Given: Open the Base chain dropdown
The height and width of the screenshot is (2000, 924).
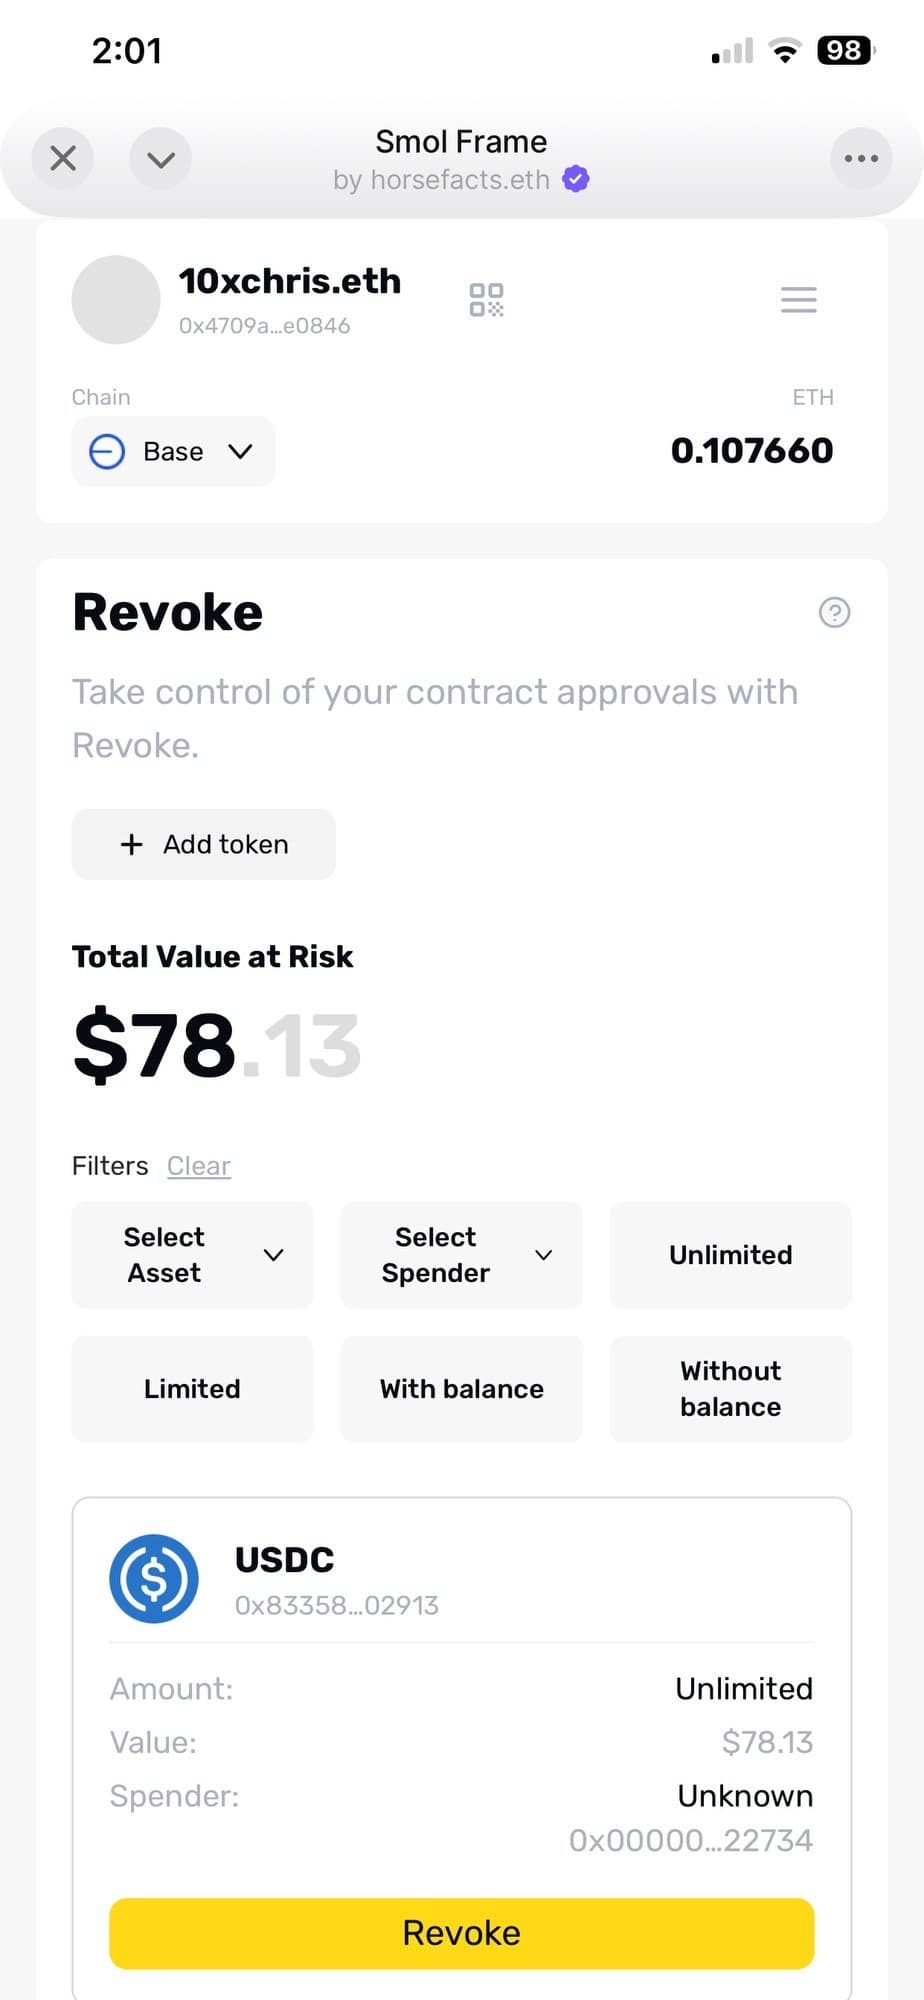Looking at the screenshot, I should pos(174,452).
